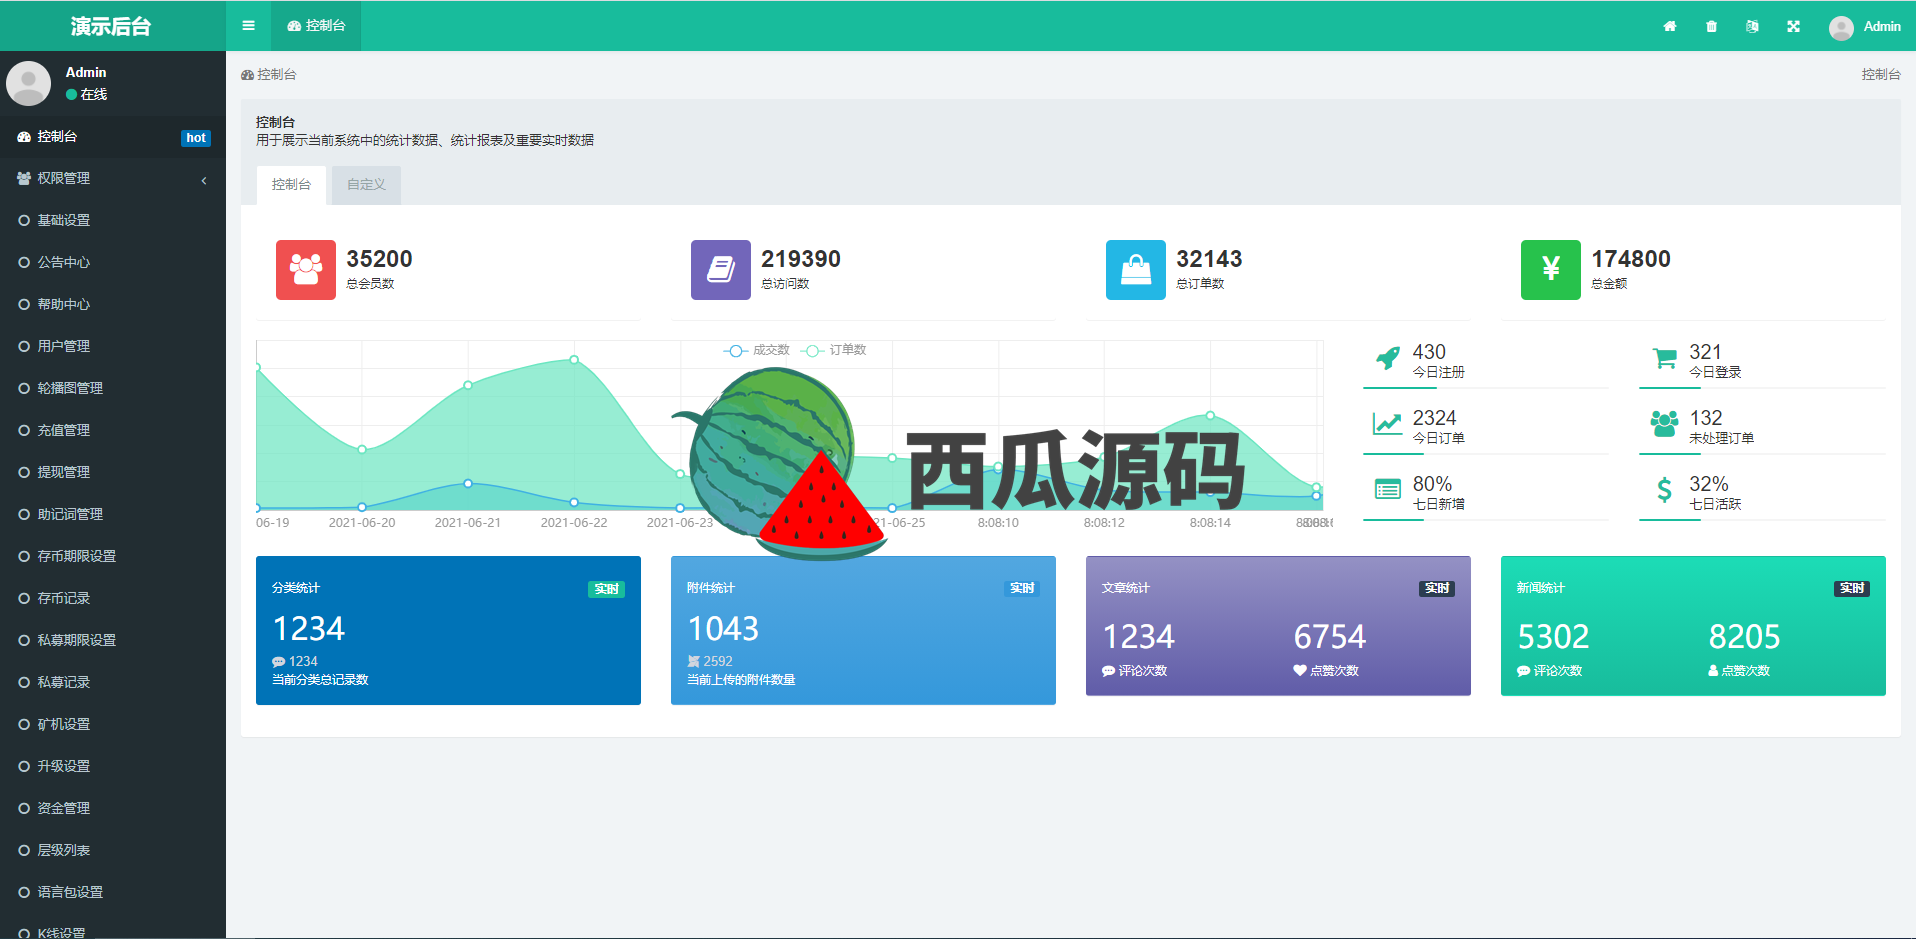Select 控制台 tab in top navbar
The image size is (1916, 939).
coord(316,26)
